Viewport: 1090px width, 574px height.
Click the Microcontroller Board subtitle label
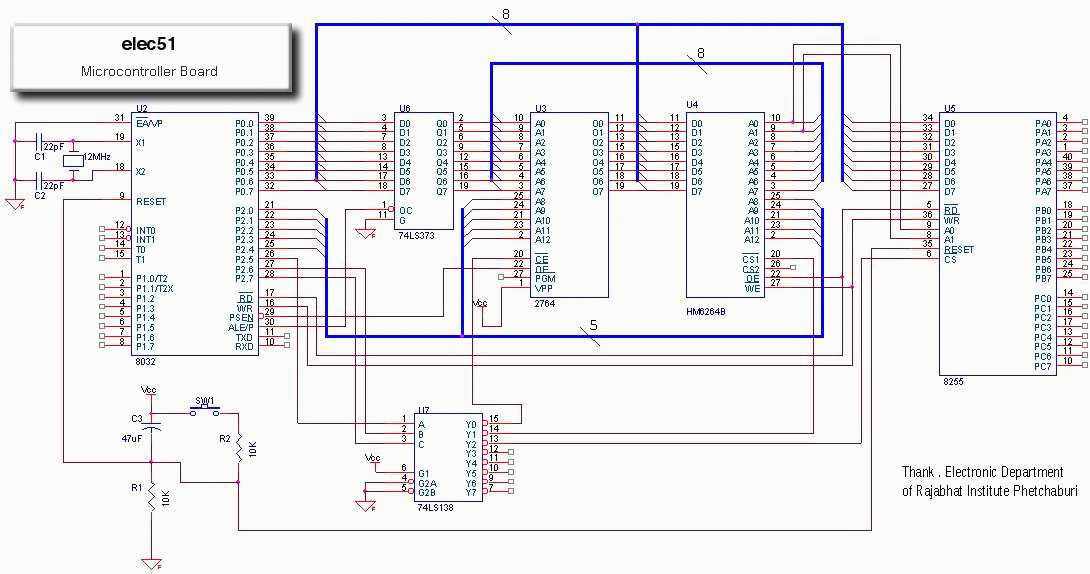[149, 71]
